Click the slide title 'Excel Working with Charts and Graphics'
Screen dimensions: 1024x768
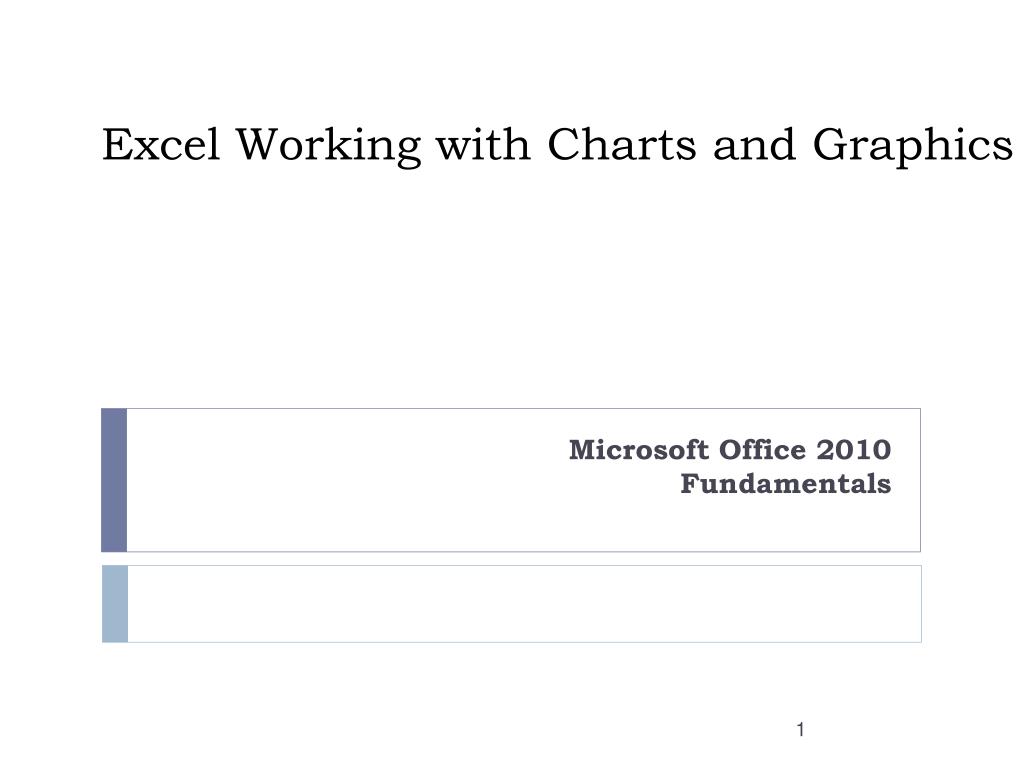pos(557,146)
